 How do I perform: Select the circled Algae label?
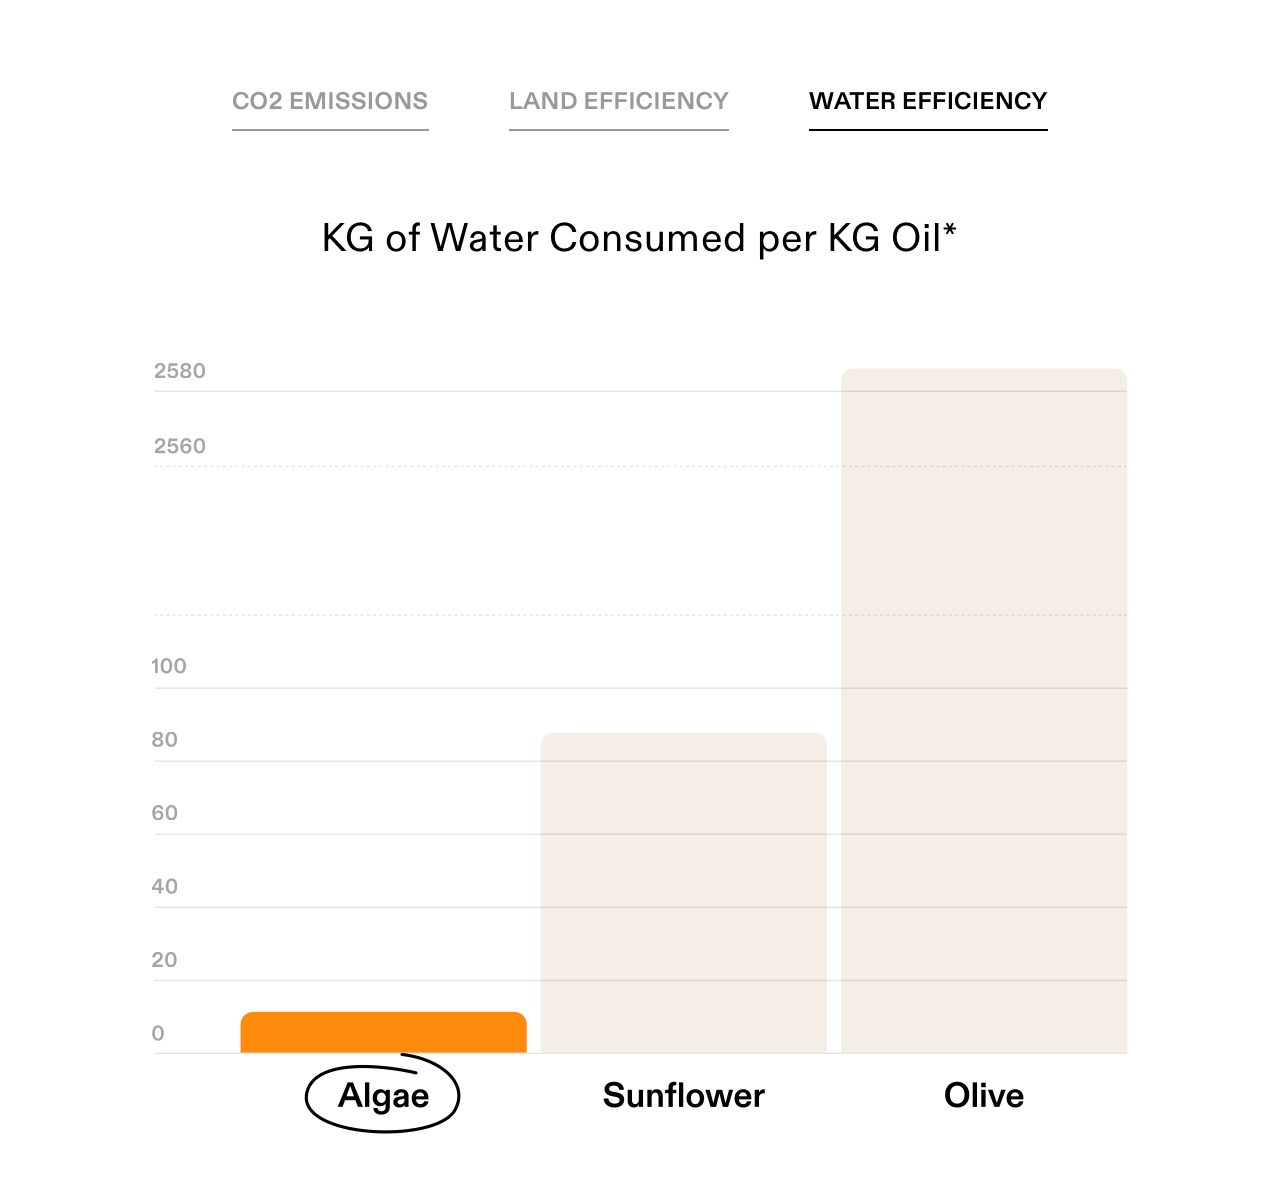coord(383,1095)
